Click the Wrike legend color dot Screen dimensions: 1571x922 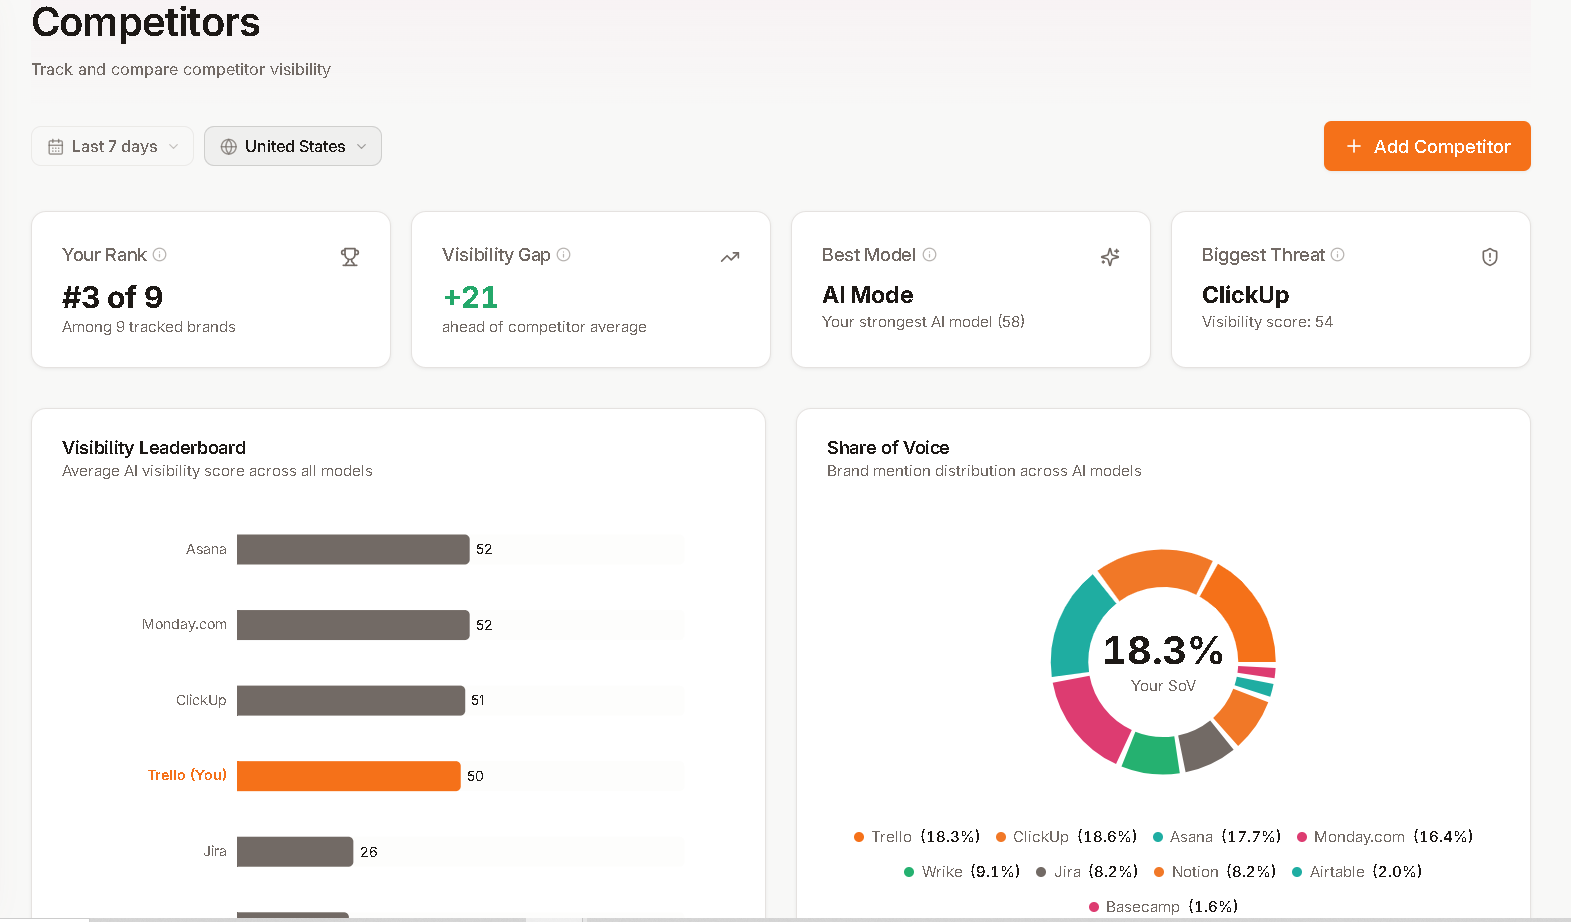point(909,872)
